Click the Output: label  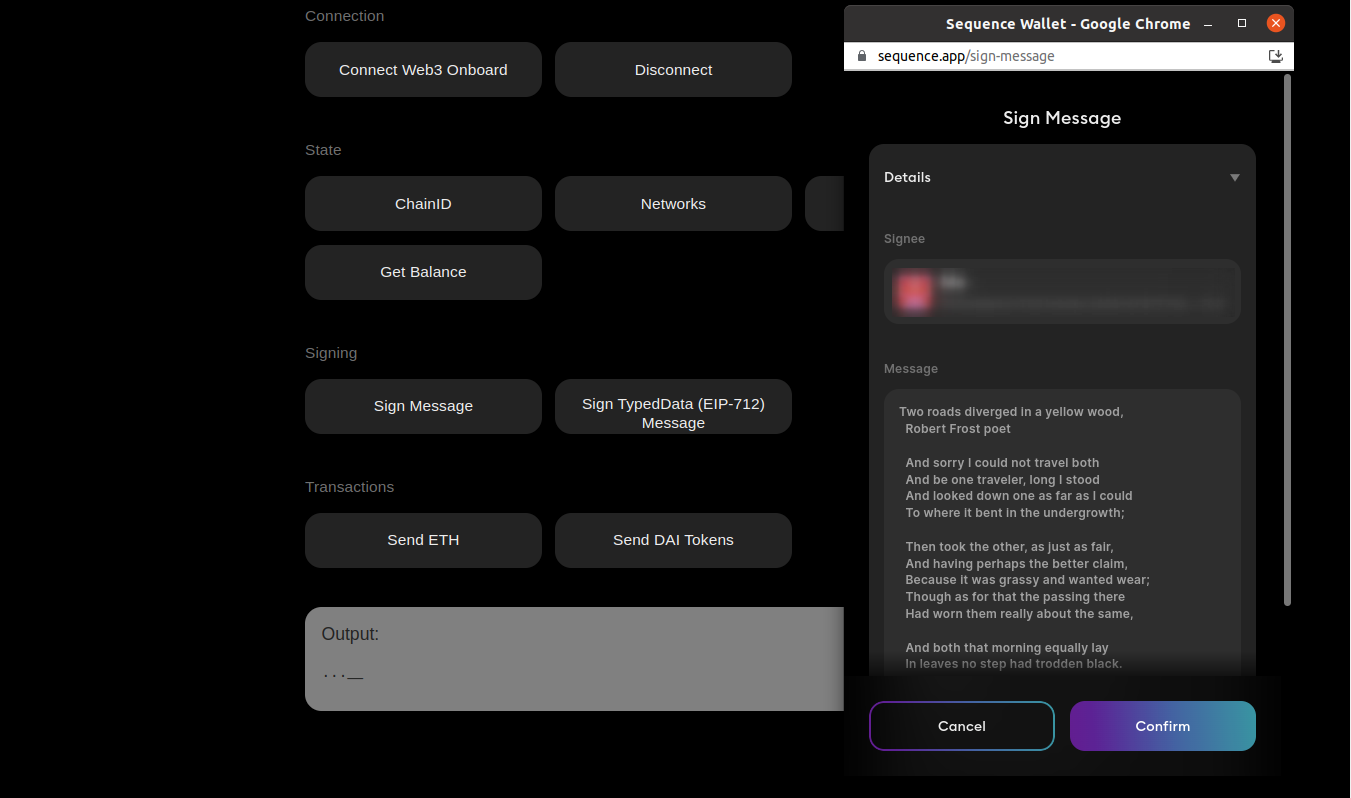[350, 634]
